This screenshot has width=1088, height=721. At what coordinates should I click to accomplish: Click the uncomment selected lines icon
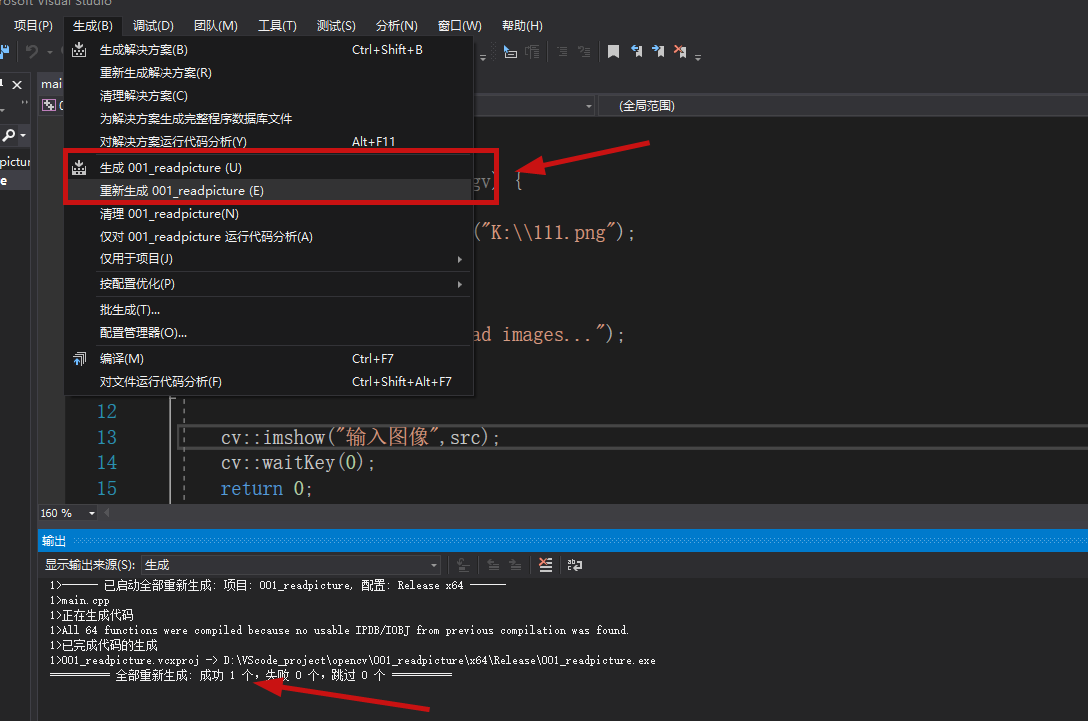[584, 51]
